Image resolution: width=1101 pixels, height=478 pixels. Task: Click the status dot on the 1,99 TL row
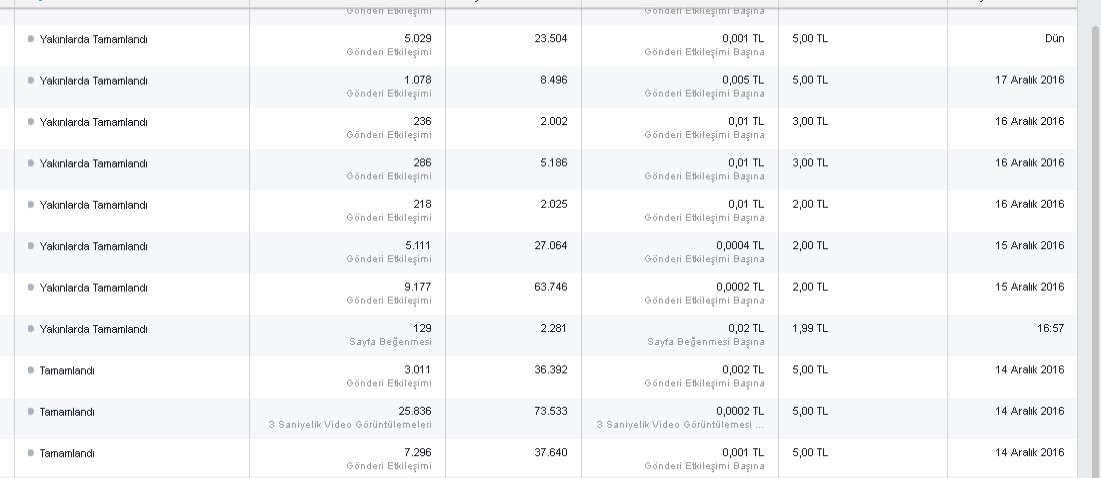pos(30,329)
